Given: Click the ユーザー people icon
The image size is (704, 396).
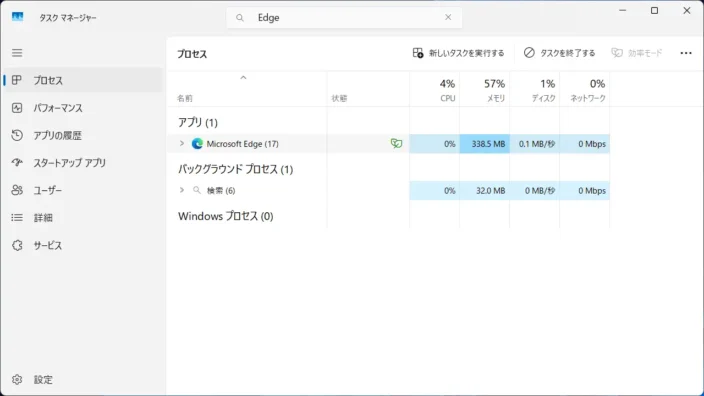Looking at the screenshot, I should 17,190.
